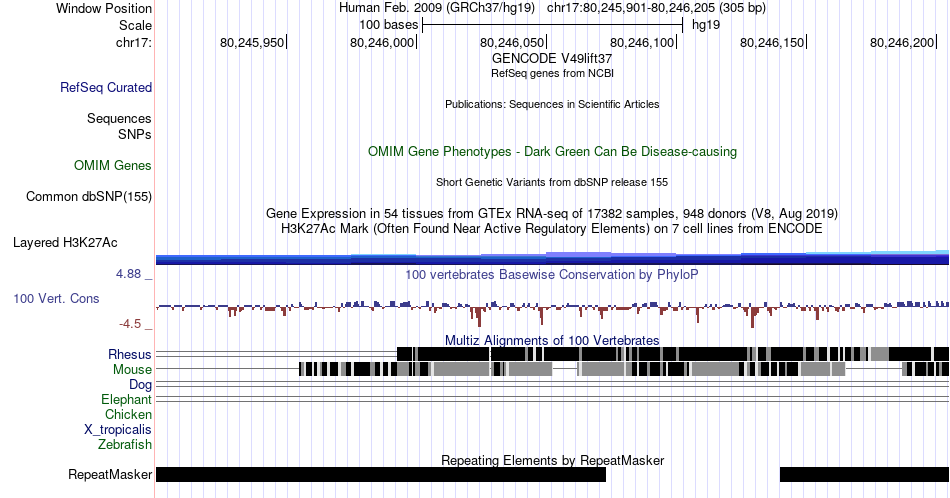Click the chr17:80,245,901-80,246,205 position text
This screenshot has height=498, width=950.
coord(656,8)
